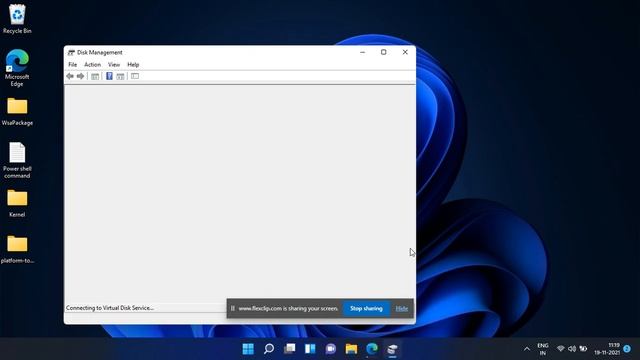640x360 pixels.
Task: Close the Disk Management window
Action: click(405, 52)
